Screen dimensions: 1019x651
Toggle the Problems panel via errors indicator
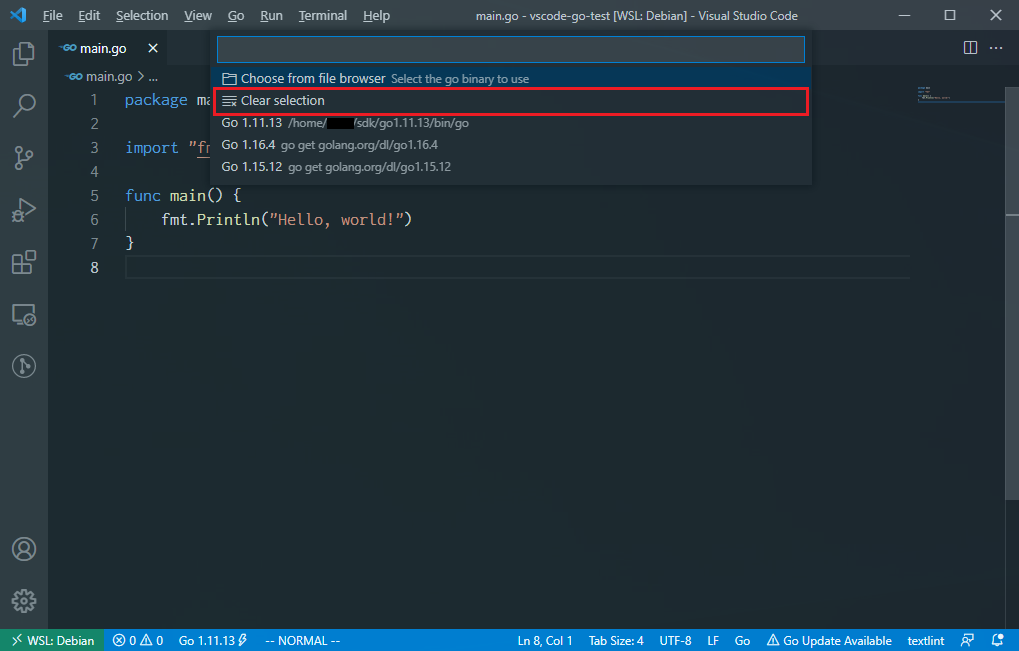tap(137, 640)
